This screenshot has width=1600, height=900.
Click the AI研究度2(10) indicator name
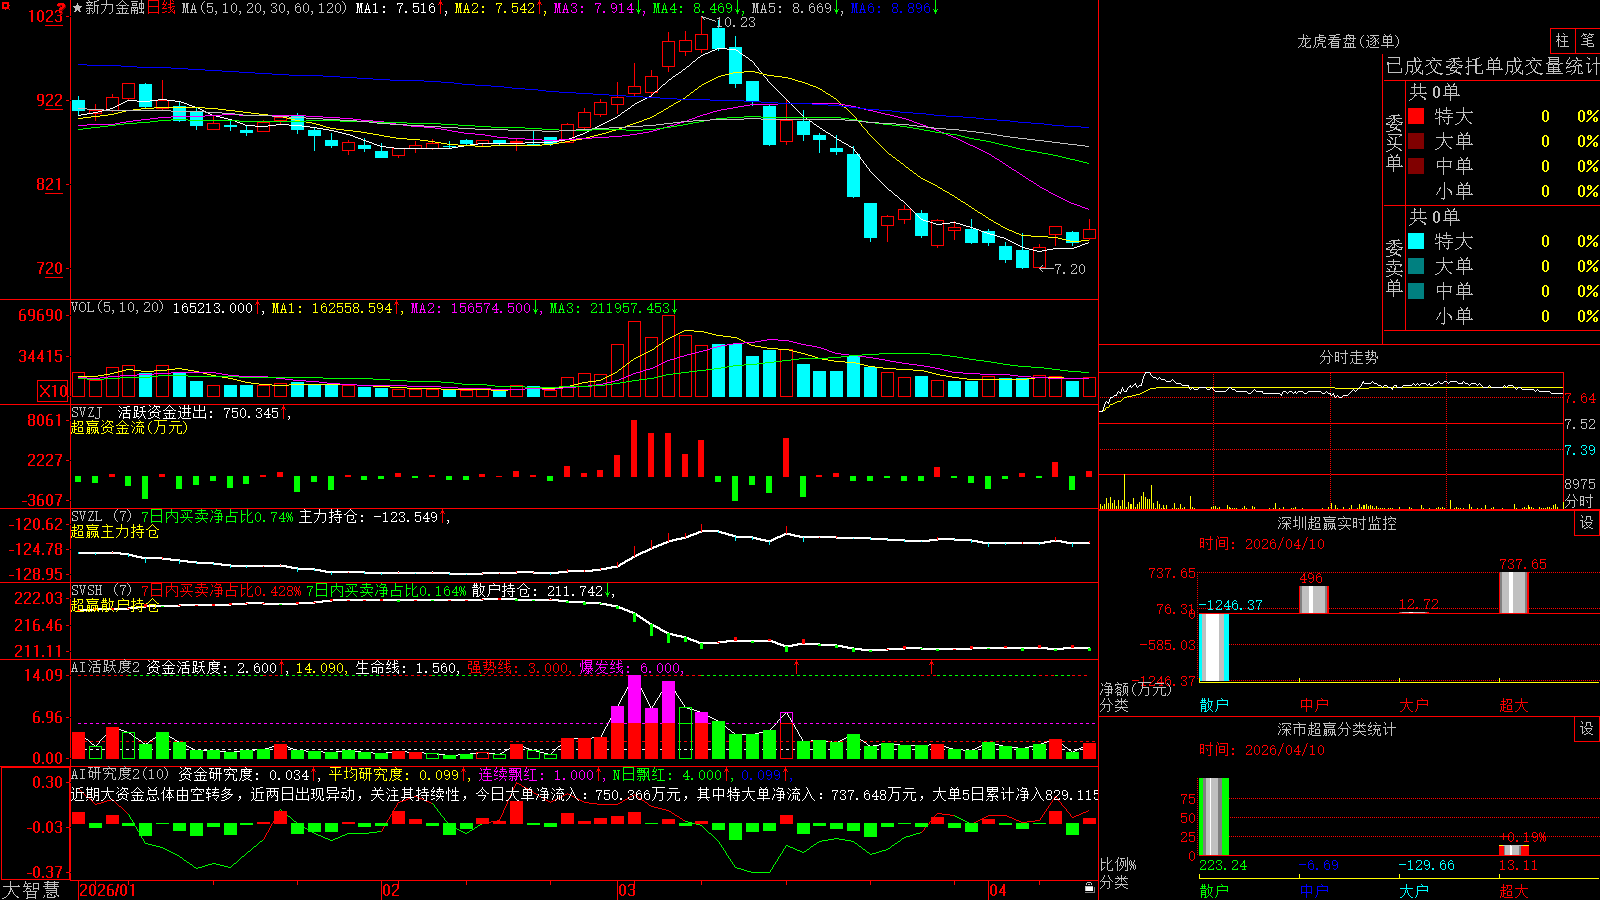120,774
